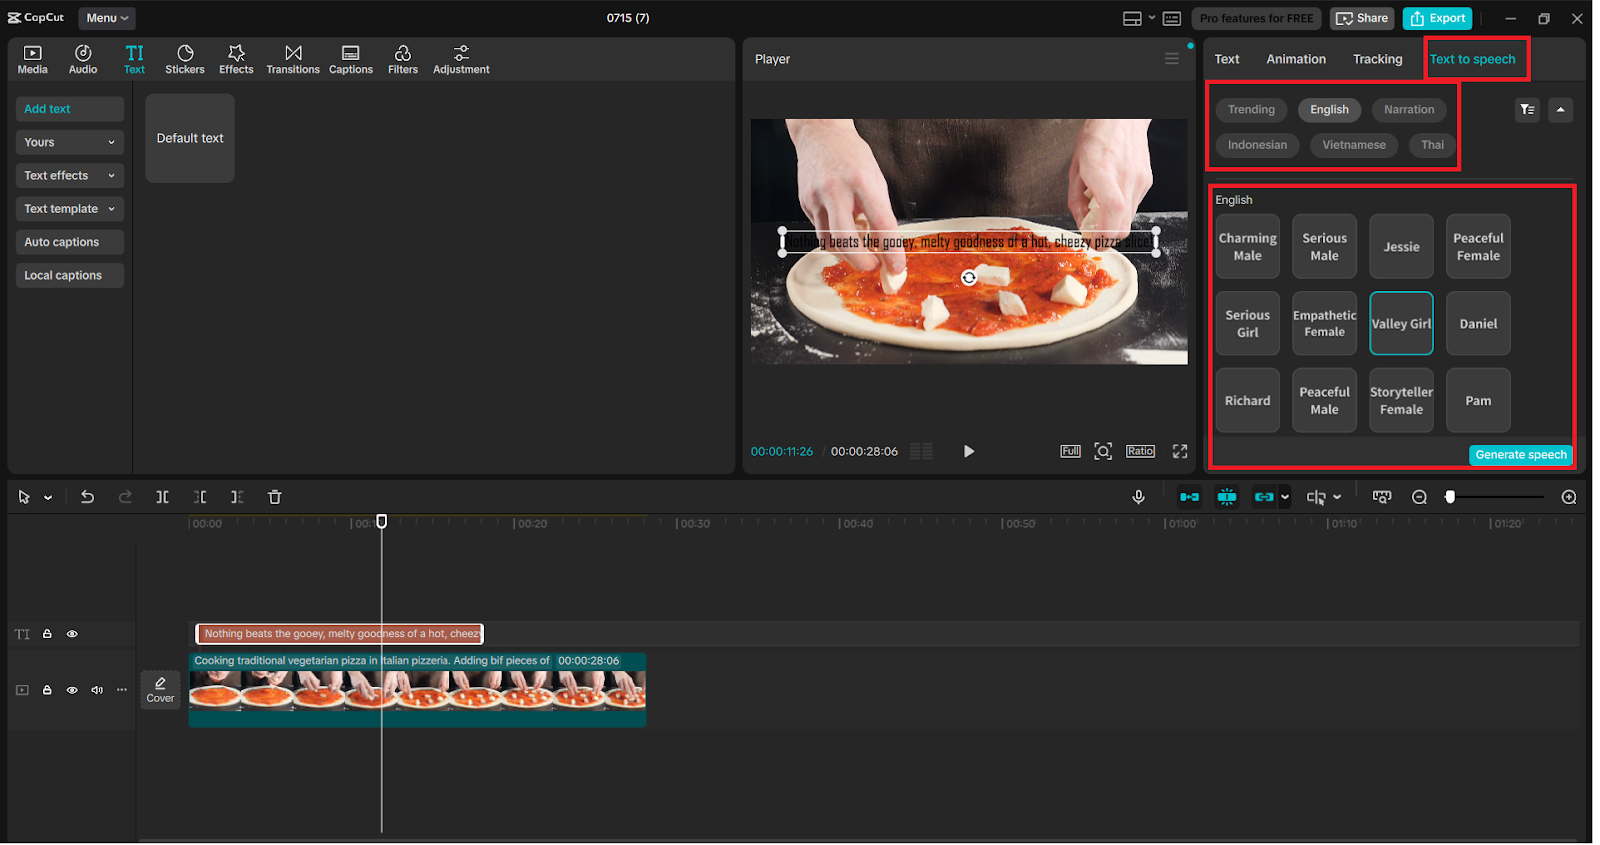Click the Undo arrow in timeline toolbar

(87, 497)
